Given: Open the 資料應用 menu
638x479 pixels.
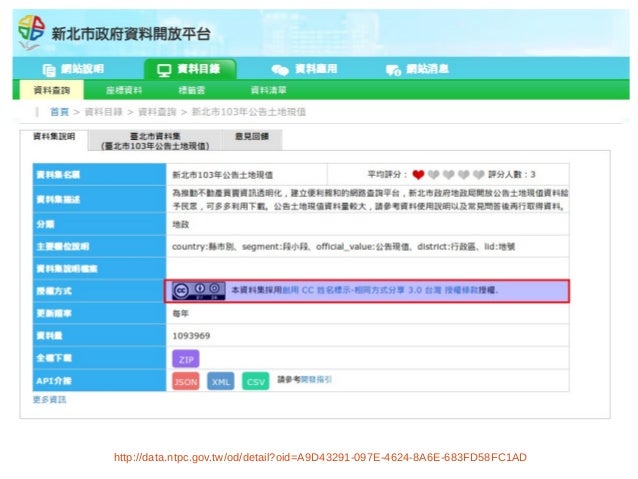Looking at the screenshot, I should coord(304,69).
